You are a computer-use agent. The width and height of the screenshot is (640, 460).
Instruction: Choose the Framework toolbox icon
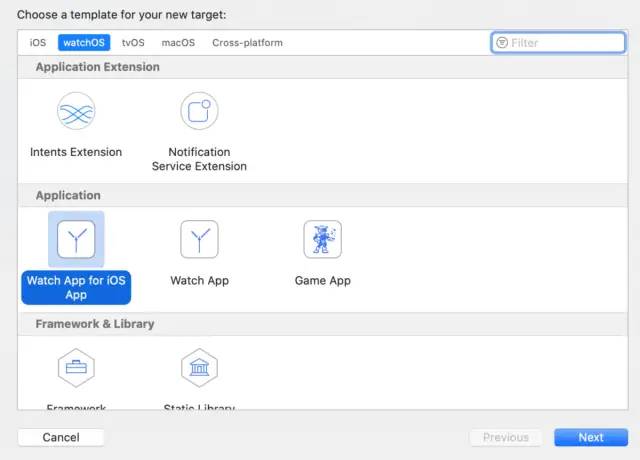coord(76,368)
